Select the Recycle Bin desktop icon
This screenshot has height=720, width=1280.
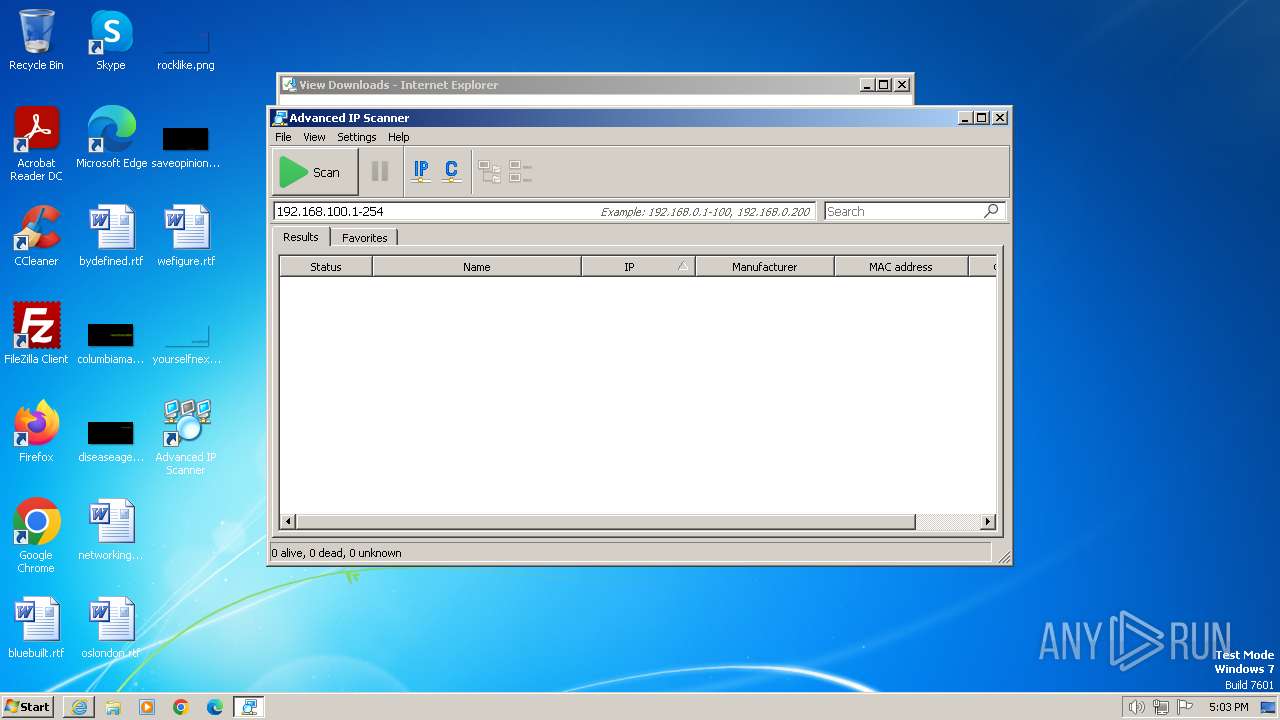(36, 40)
